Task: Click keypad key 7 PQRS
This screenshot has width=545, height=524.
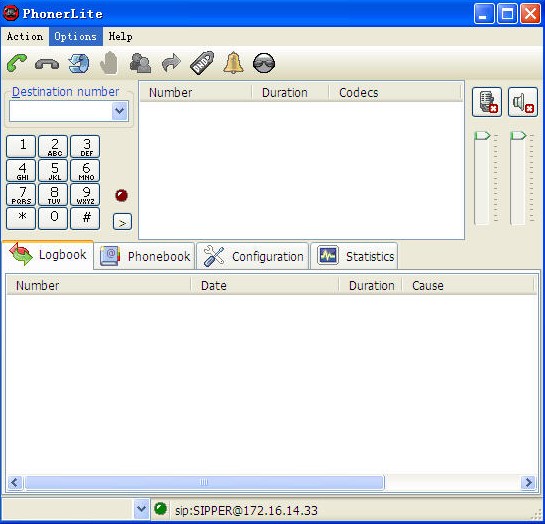Action: click(21, 195)
